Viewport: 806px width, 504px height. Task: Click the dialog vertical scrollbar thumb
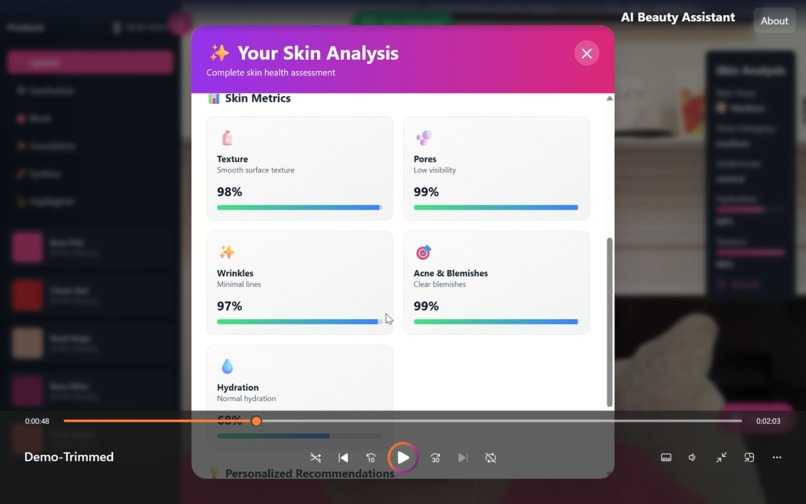click(610, 322)
